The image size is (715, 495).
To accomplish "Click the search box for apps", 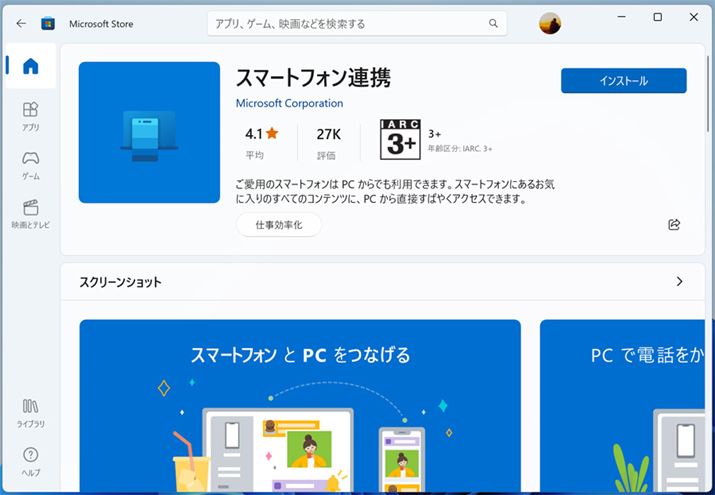I will [x=357, y=23].
